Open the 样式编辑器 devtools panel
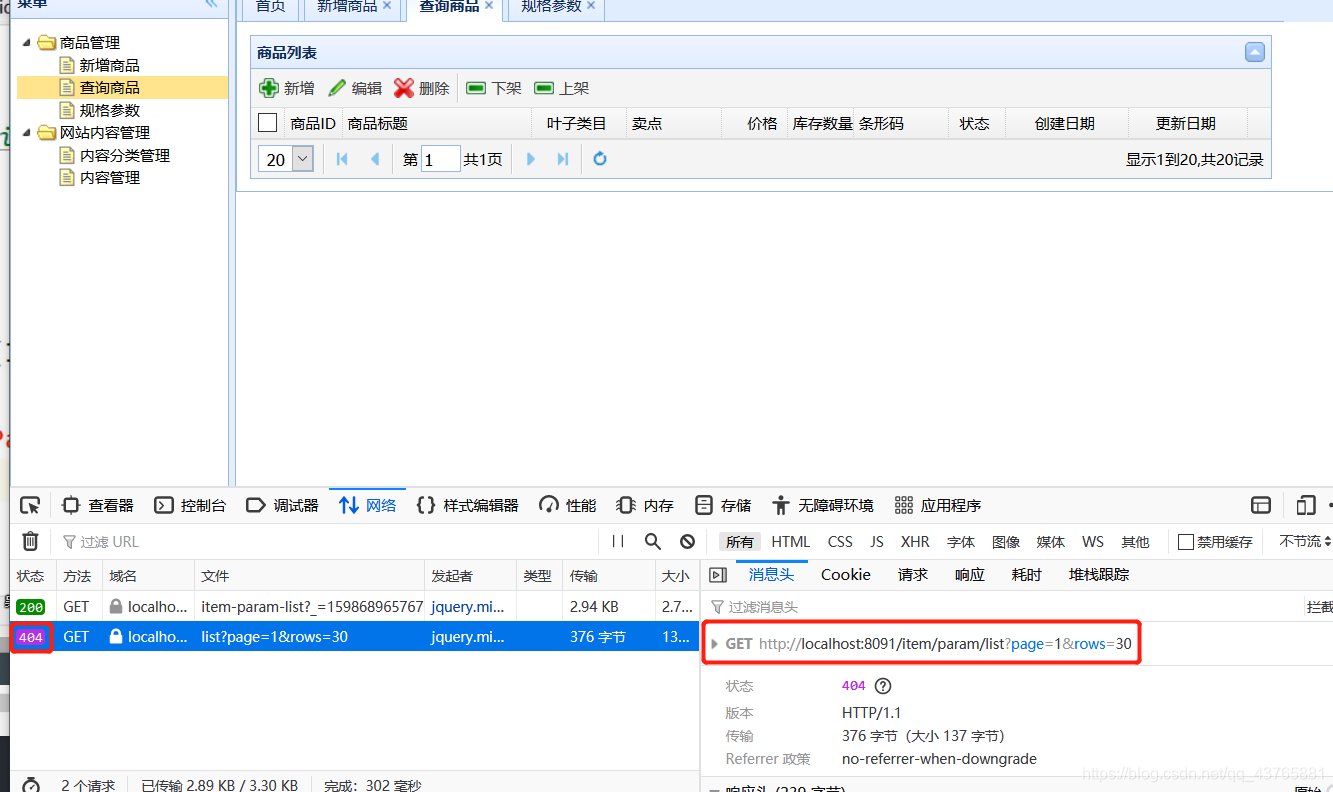Image resolution: width=1333 pixels, height=792 pixels. (468, 505)
